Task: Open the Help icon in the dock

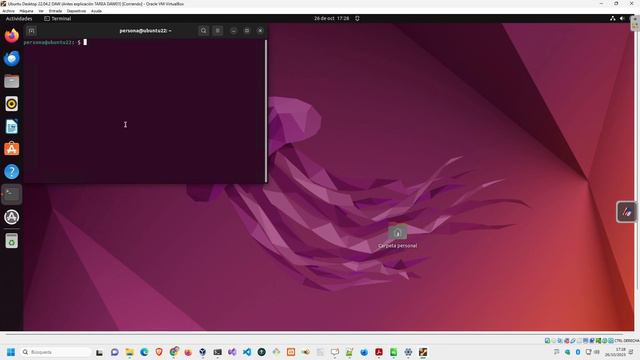Action: tap(12, 171)
